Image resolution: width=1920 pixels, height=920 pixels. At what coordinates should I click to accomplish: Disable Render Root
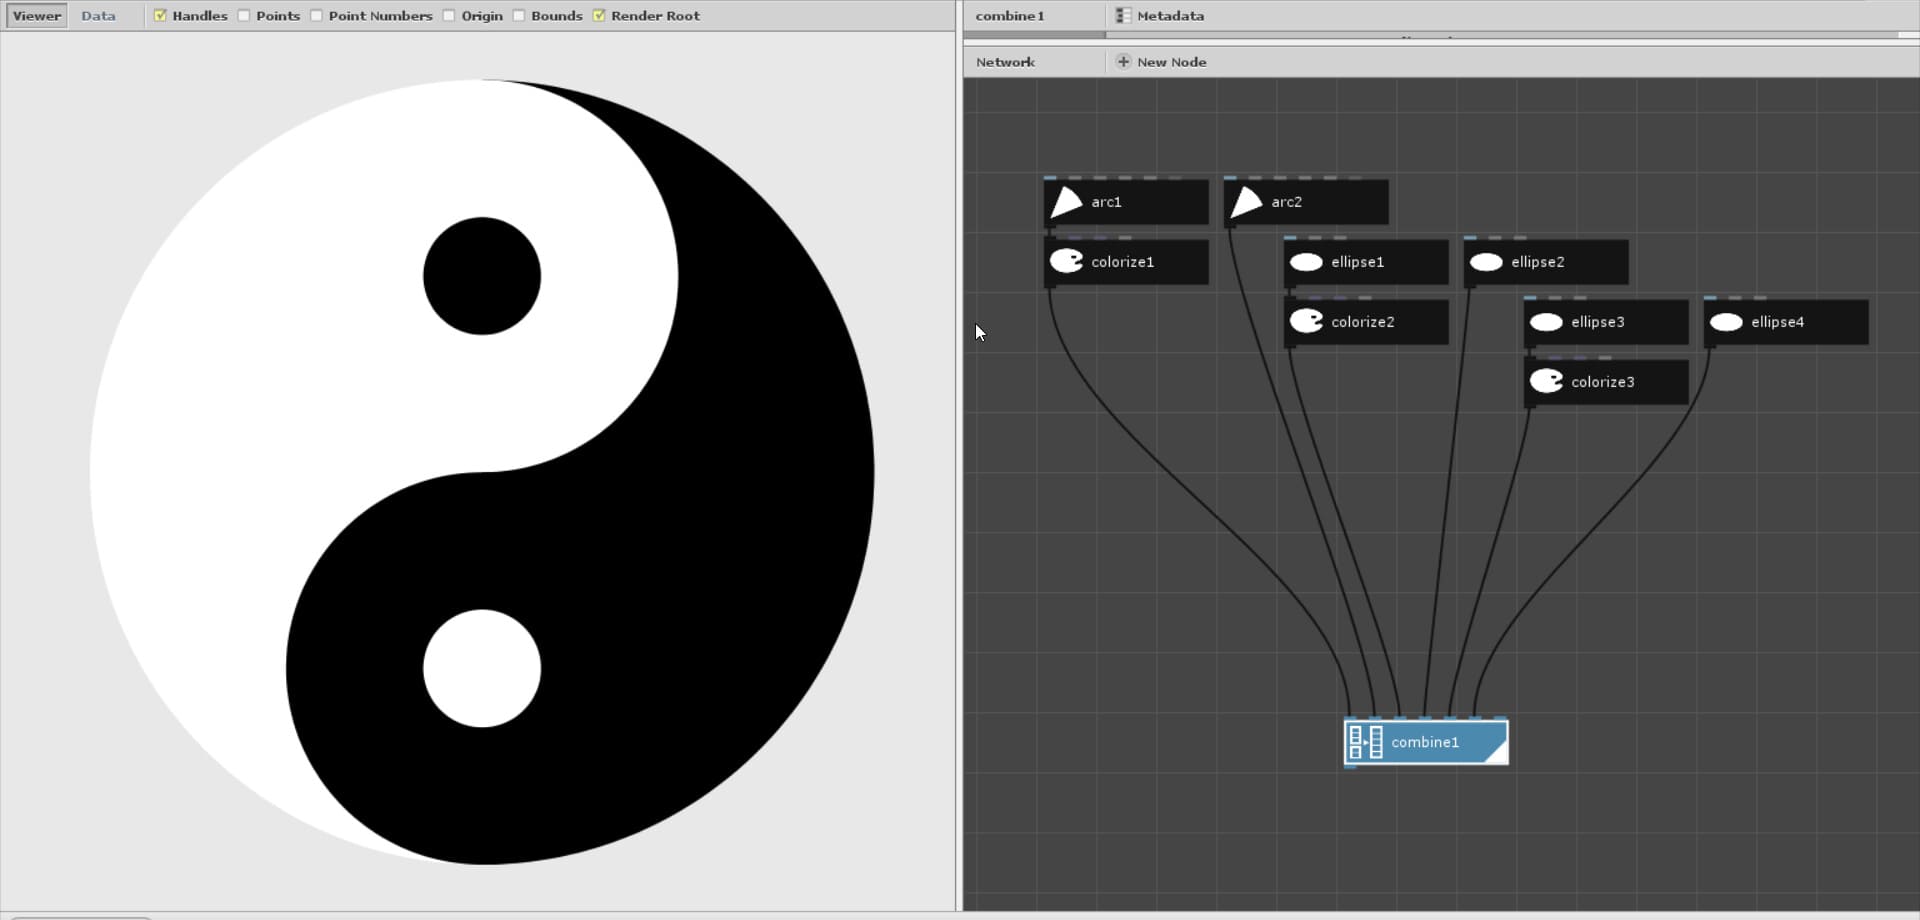click(600, 15)
